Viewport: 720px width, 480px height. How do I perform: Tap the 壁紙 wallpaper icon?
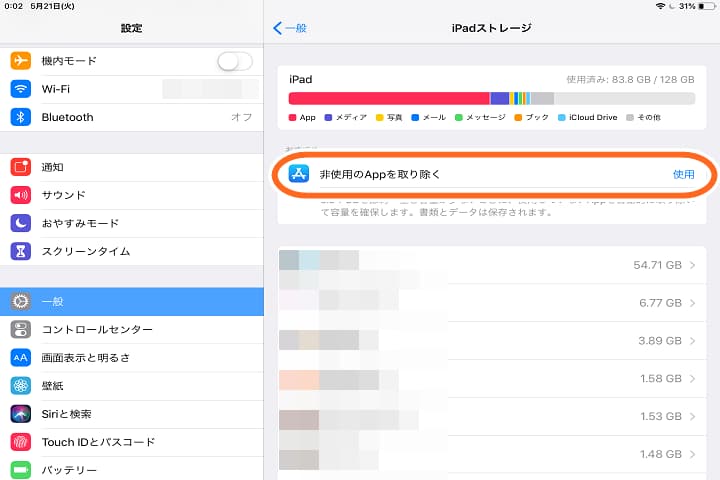(x=21, y=386)
